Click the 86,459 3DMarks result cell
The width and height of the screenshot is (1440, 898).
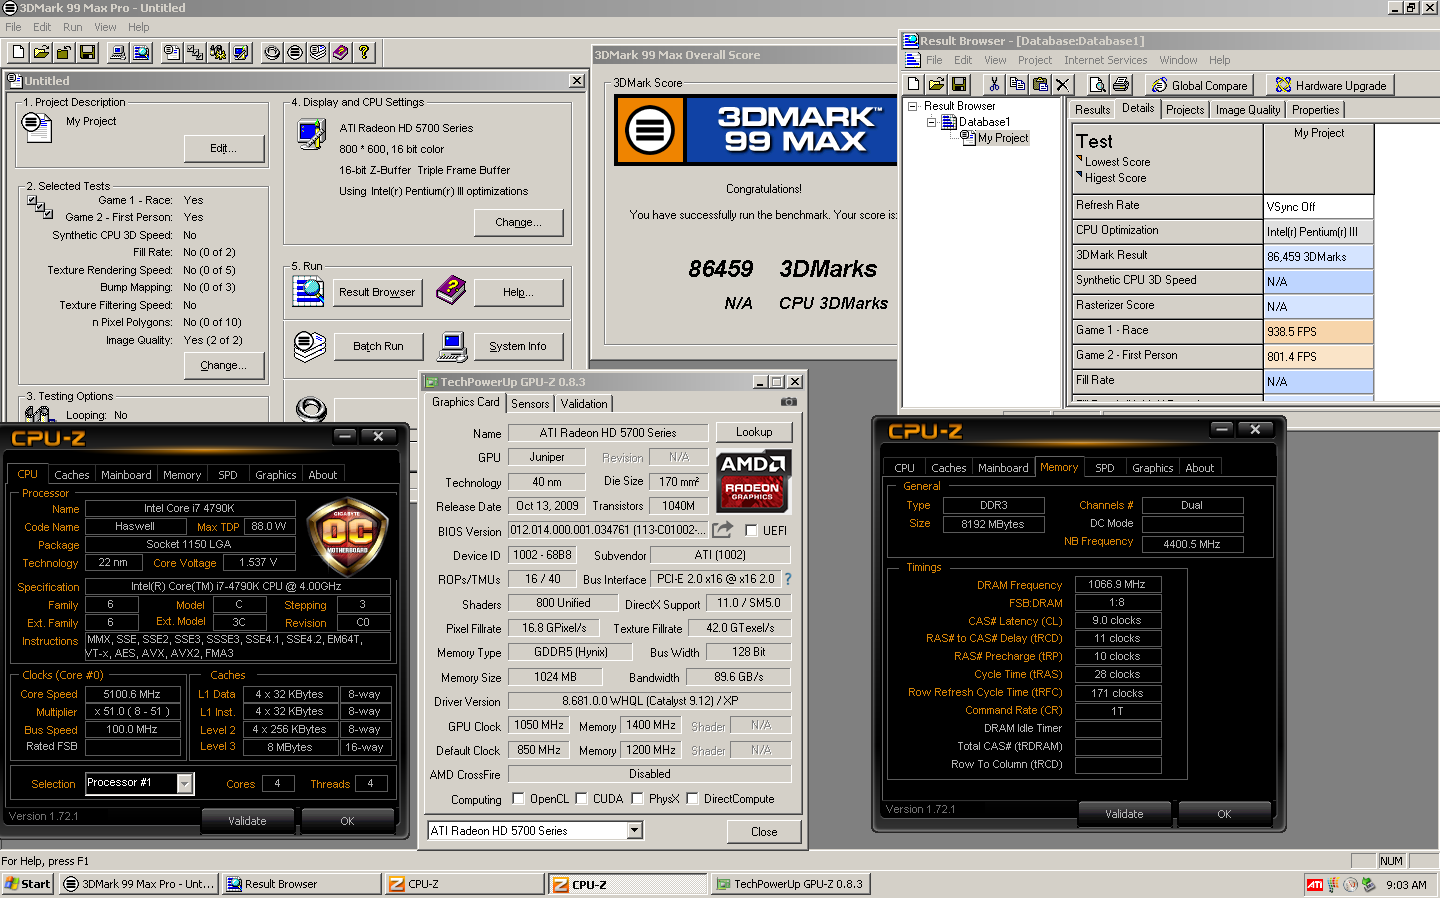[1319, 257]
